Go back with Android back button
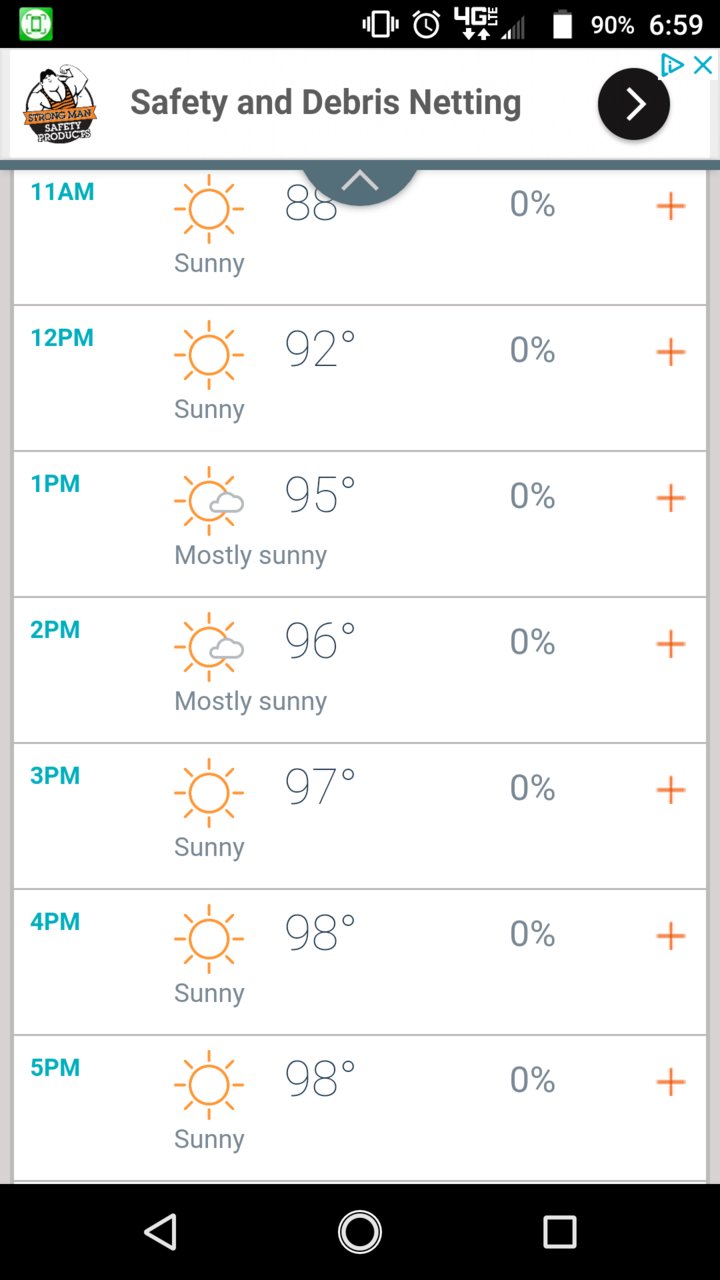The width and height of the screenshot is (720, 1280). pos(161,1232)
